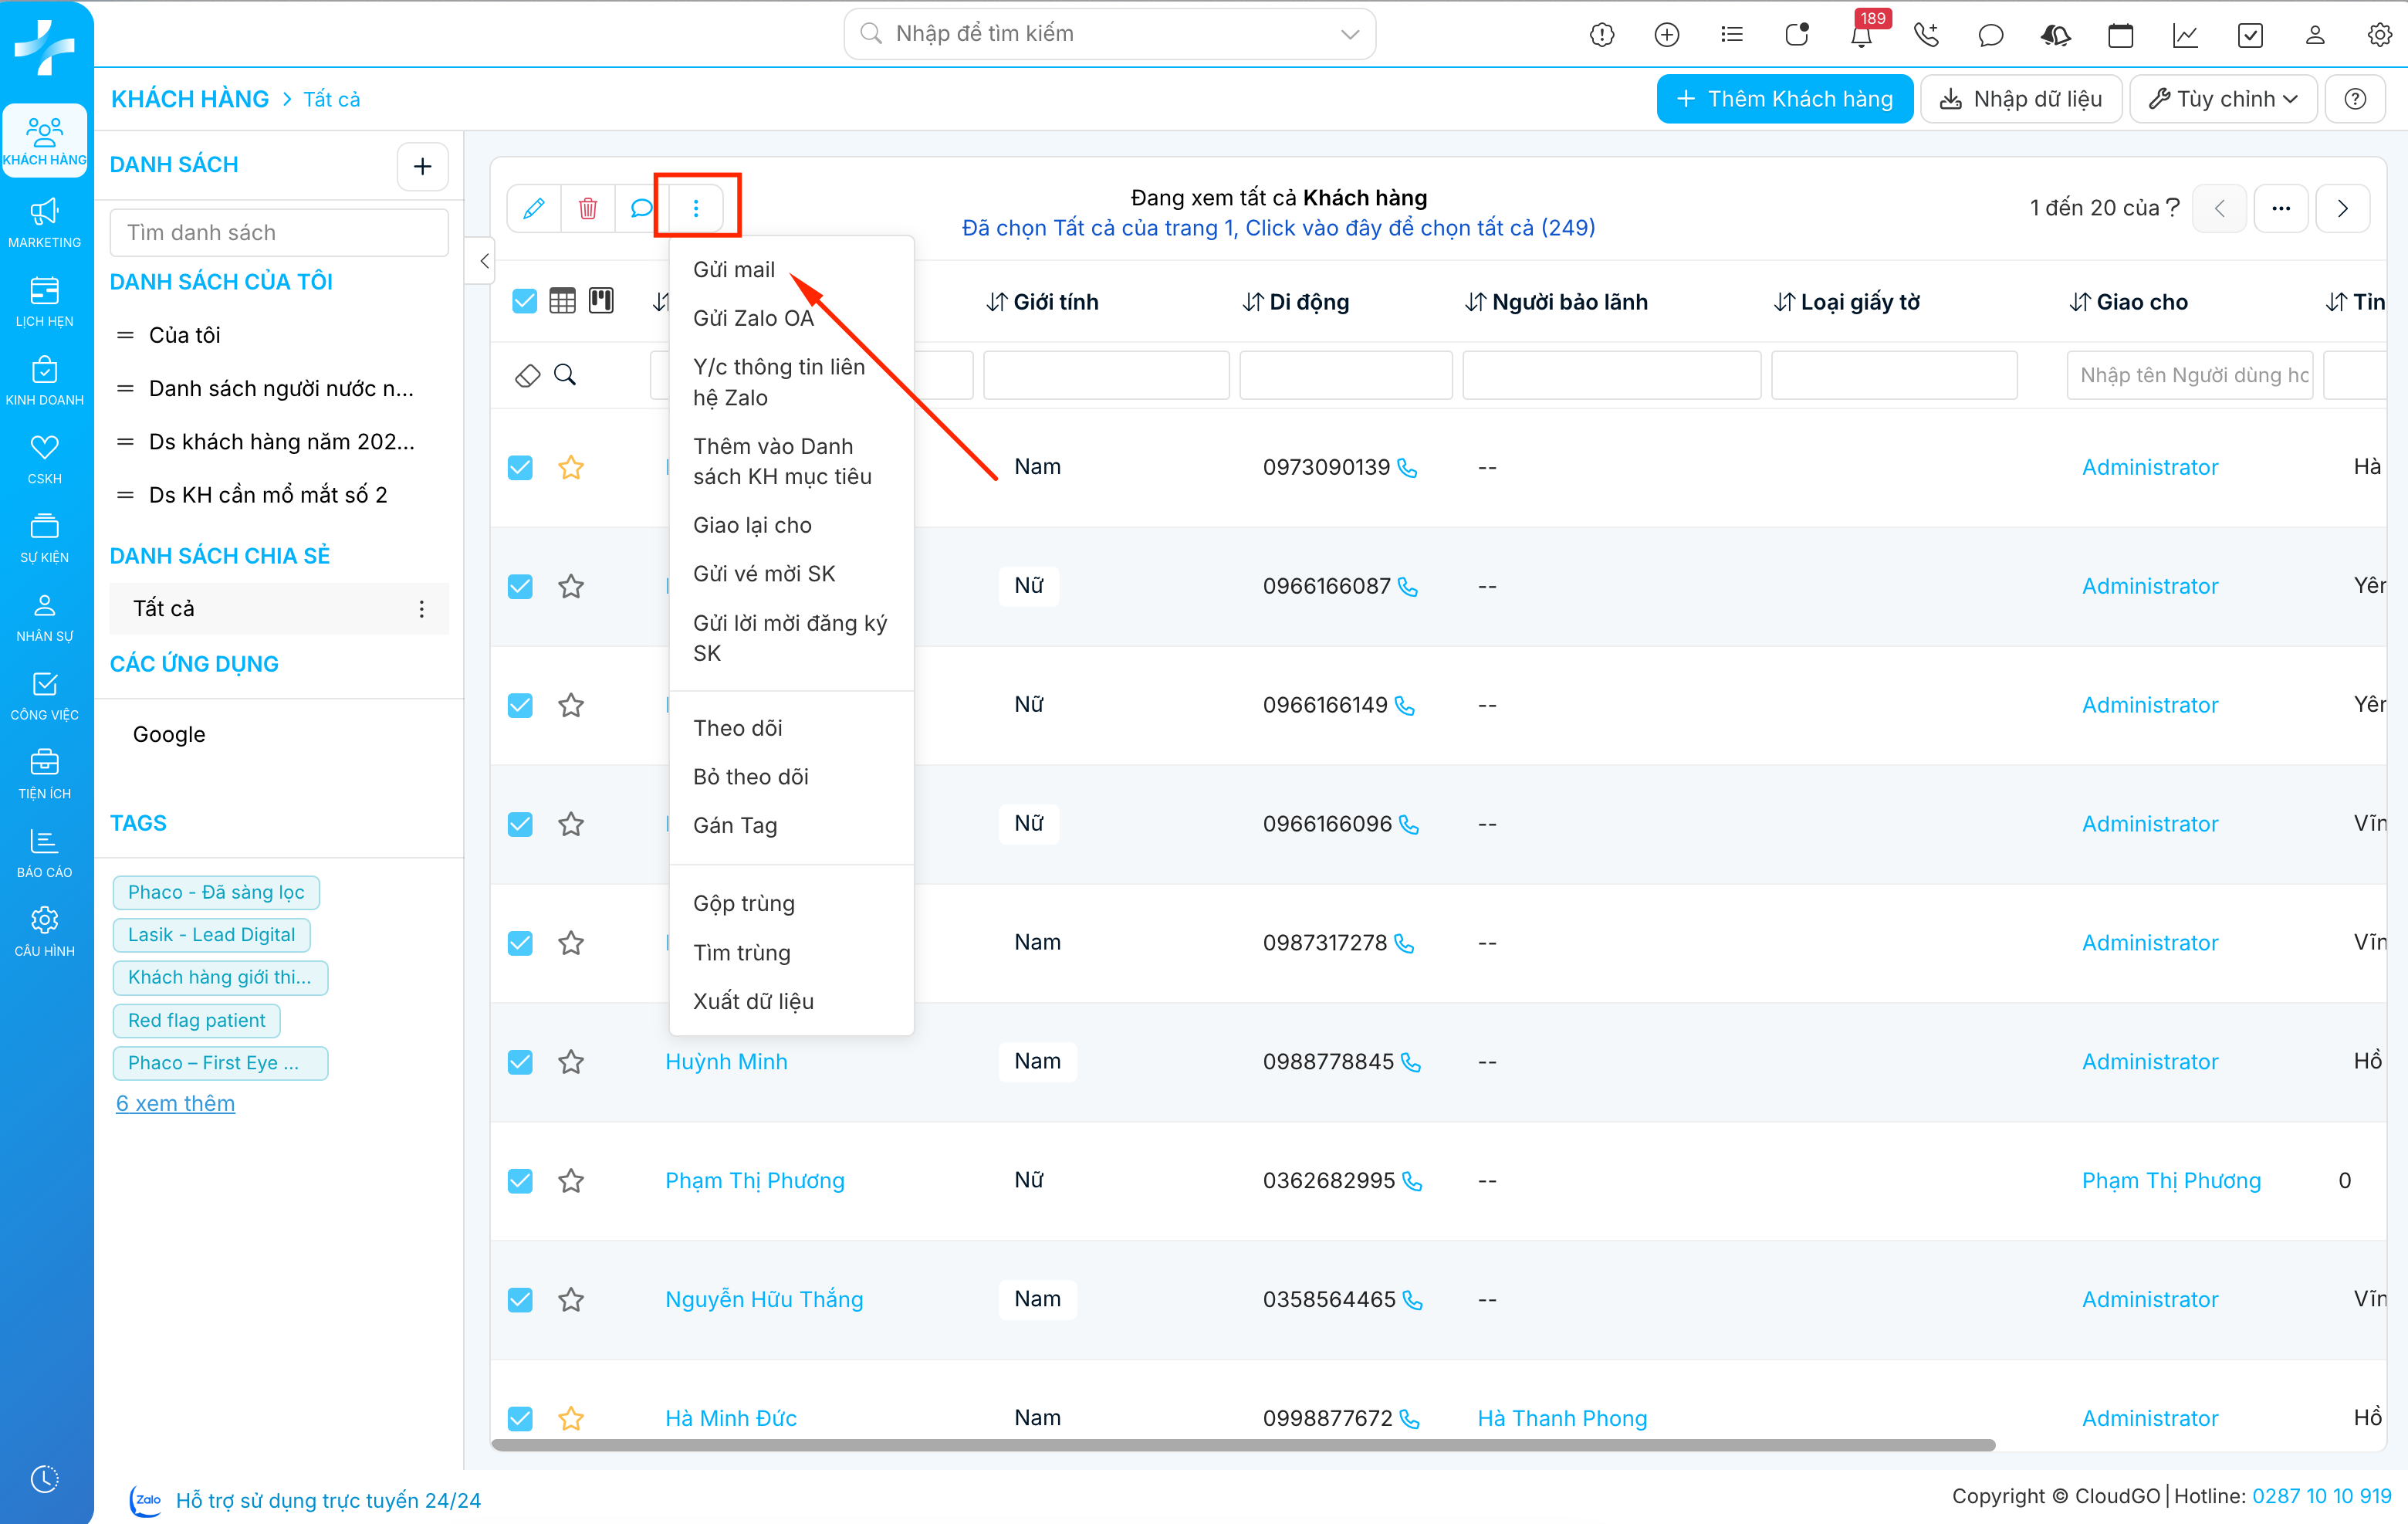Switch to kanban board view icon

coord(601,301)
